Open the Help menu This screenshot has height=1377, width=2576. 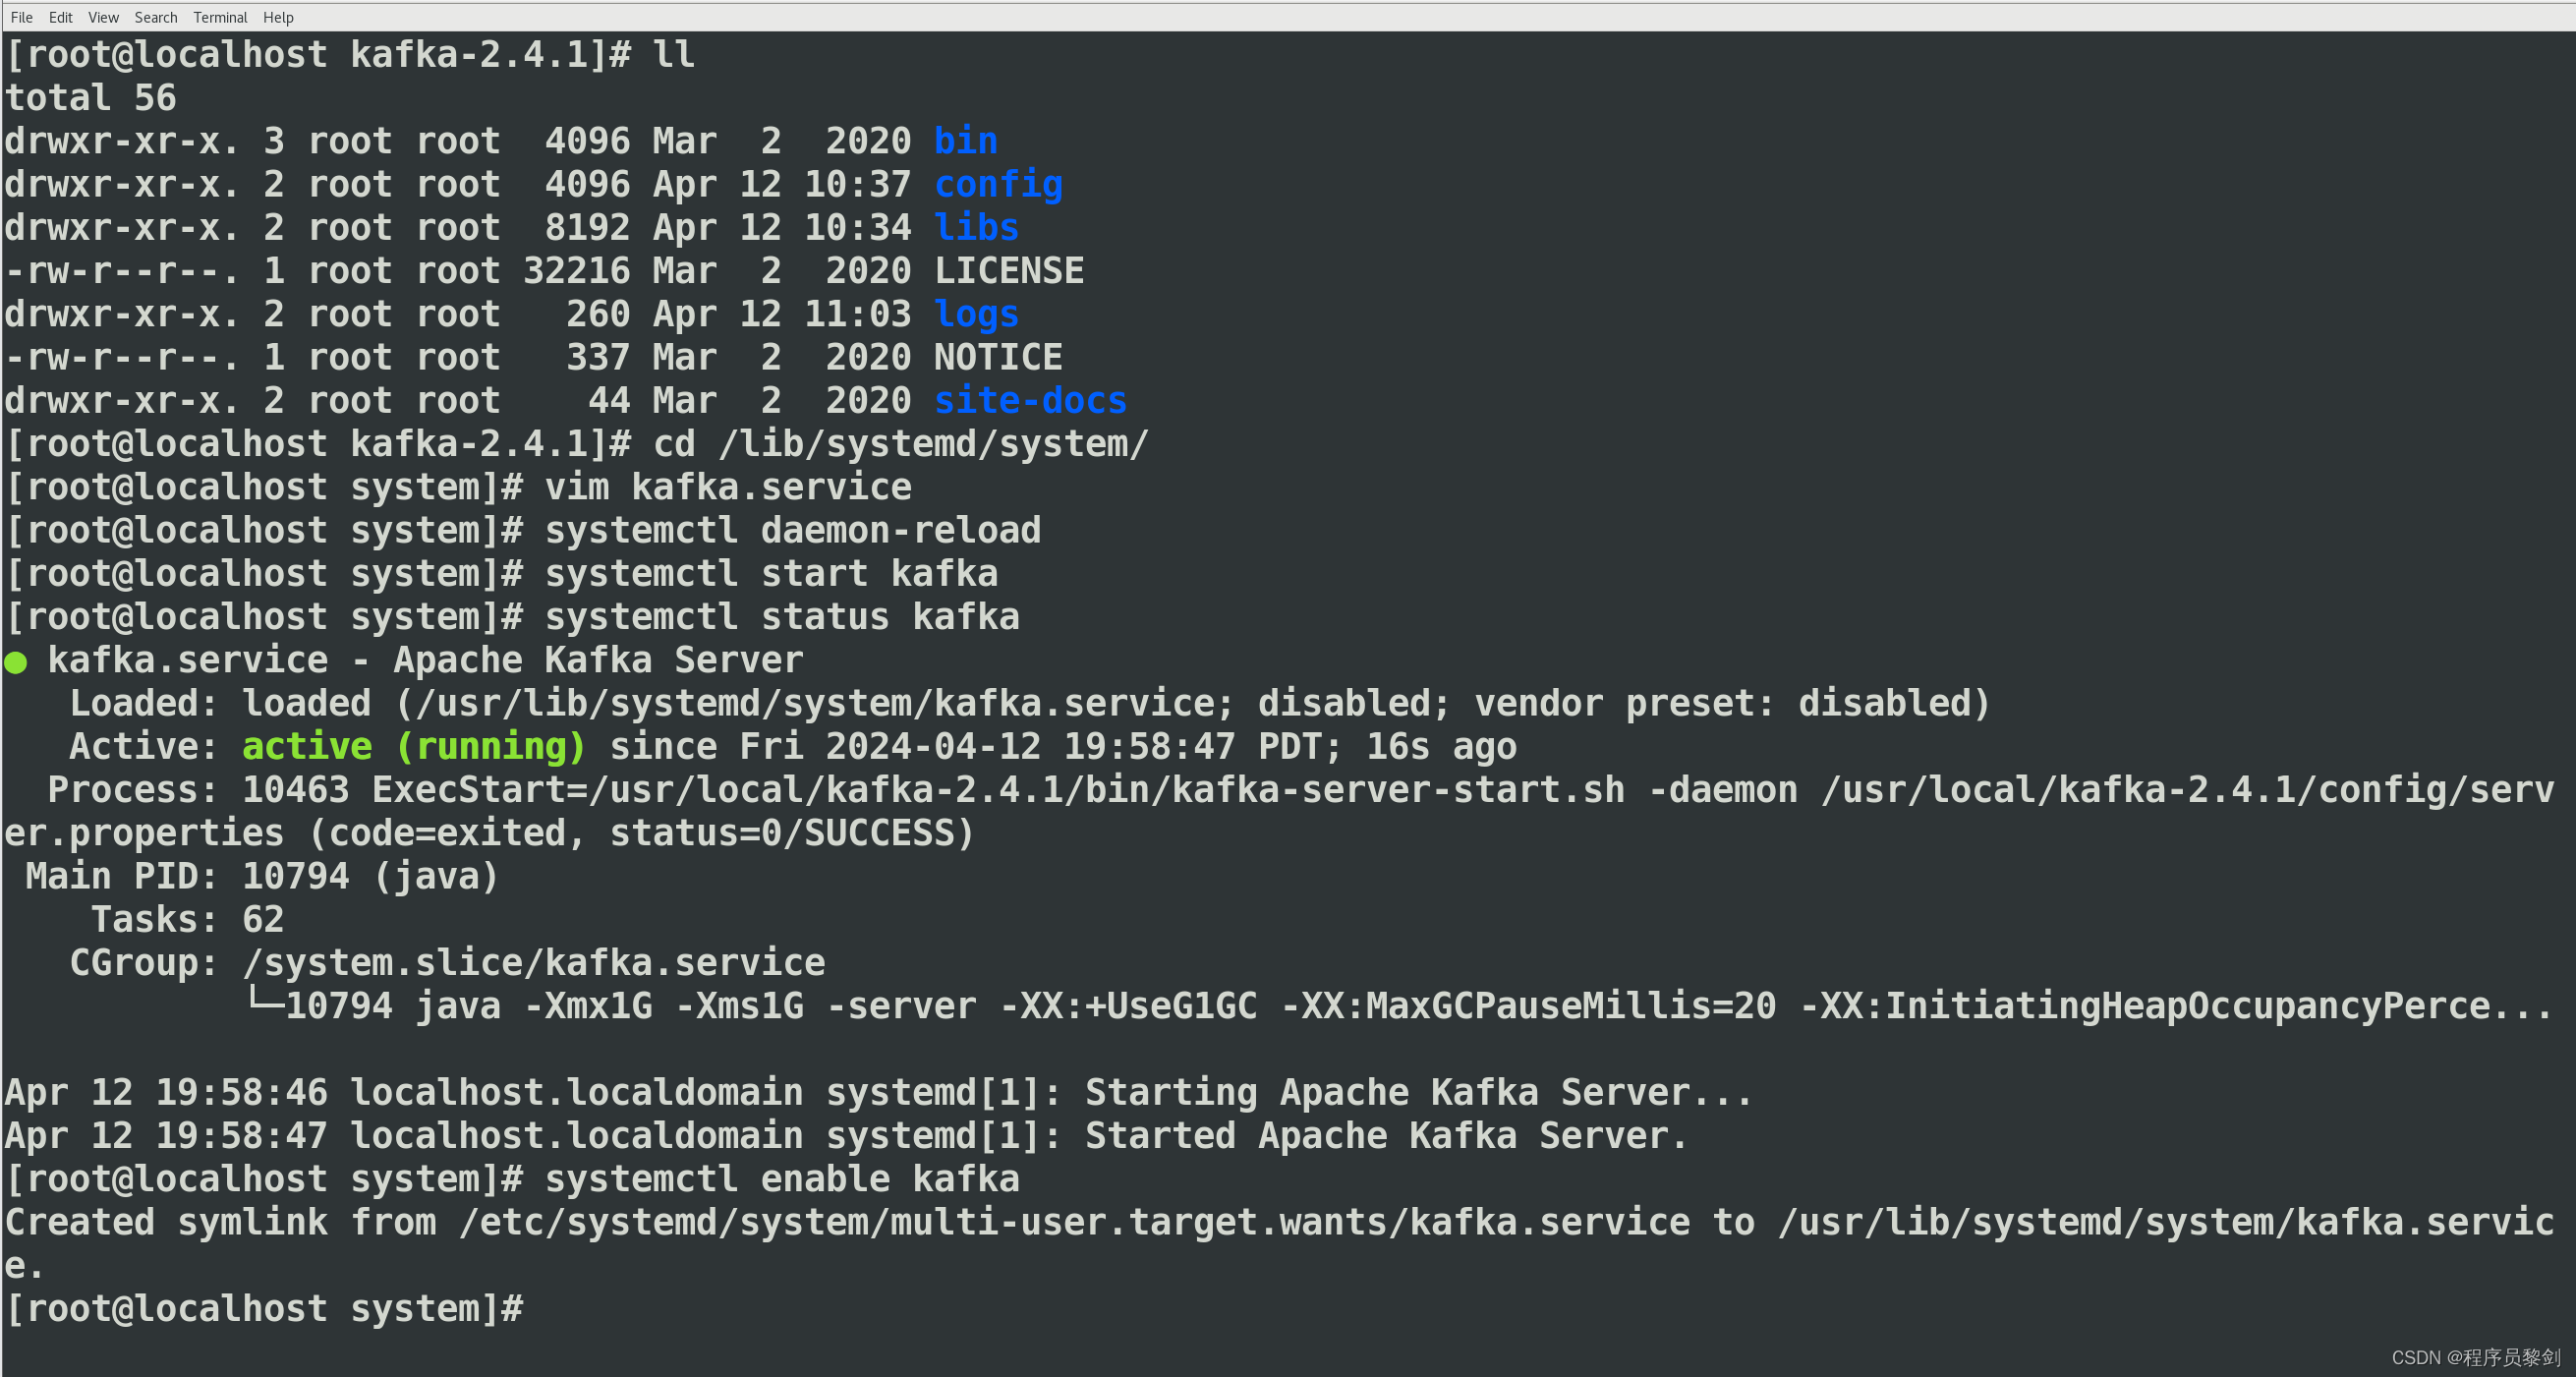tap(278, 16)
